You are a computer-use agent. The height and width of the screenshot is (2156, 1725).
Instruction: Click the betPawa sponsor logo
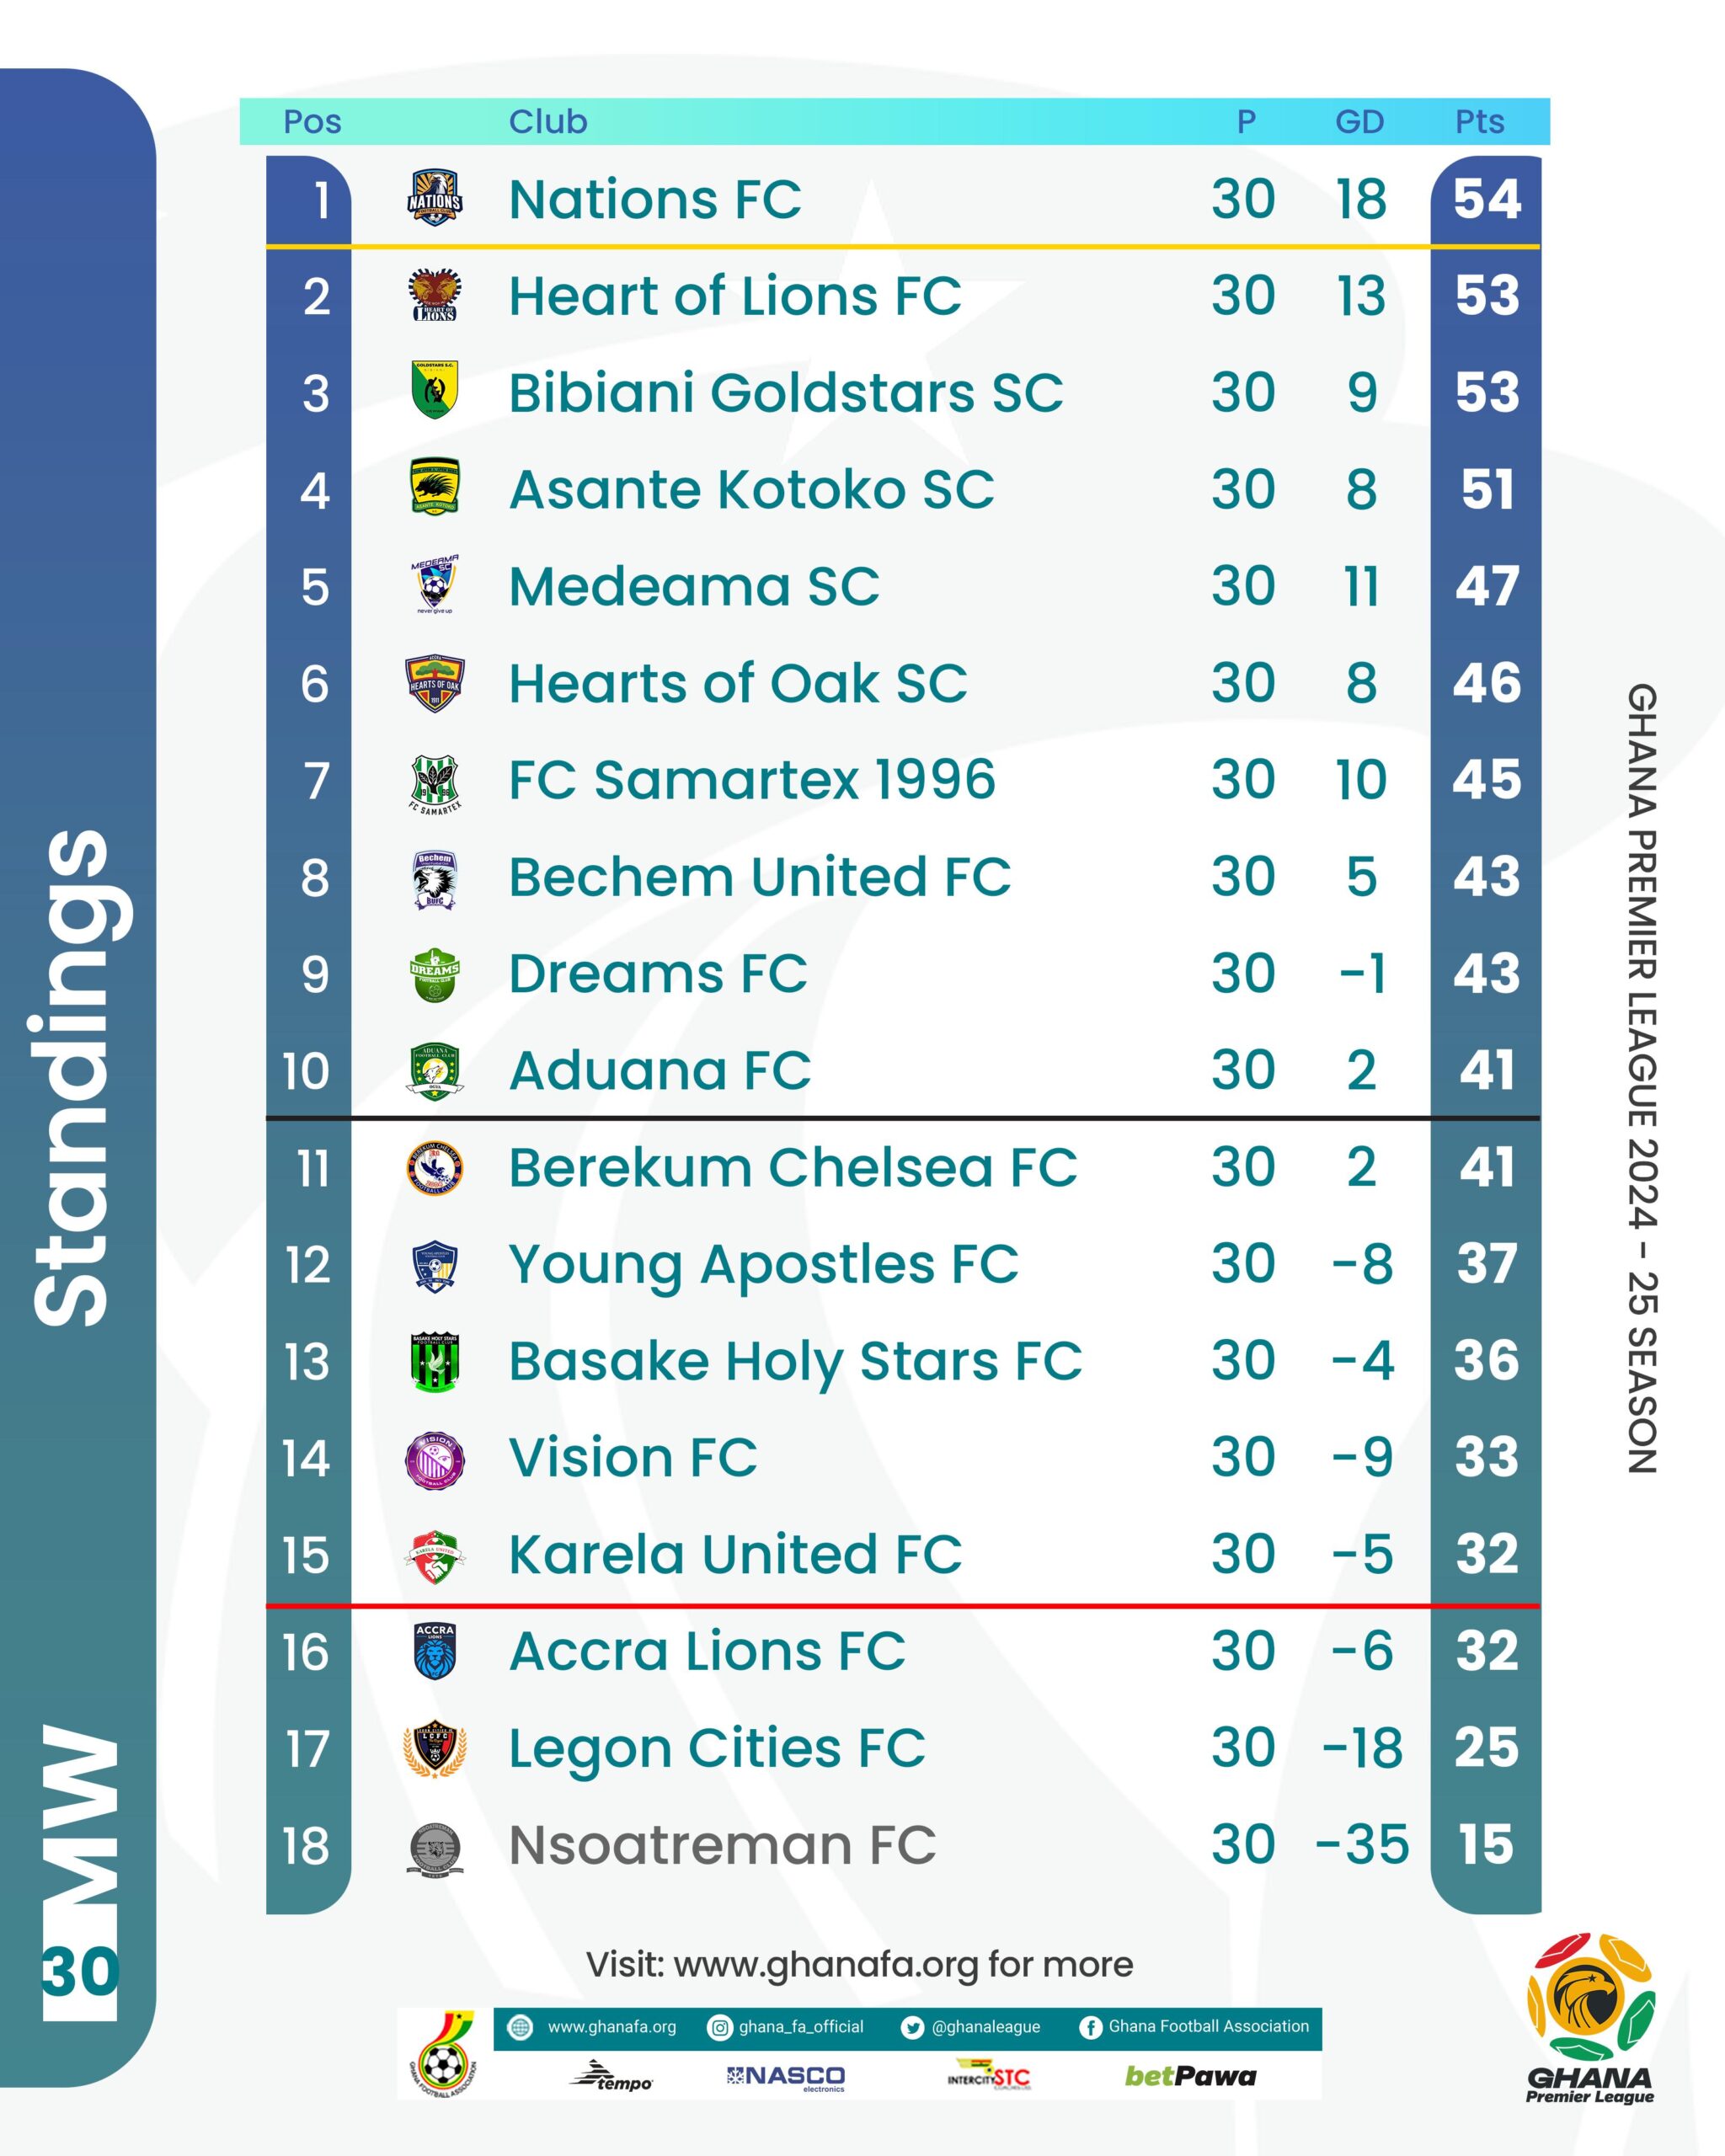point(1190,2076)
